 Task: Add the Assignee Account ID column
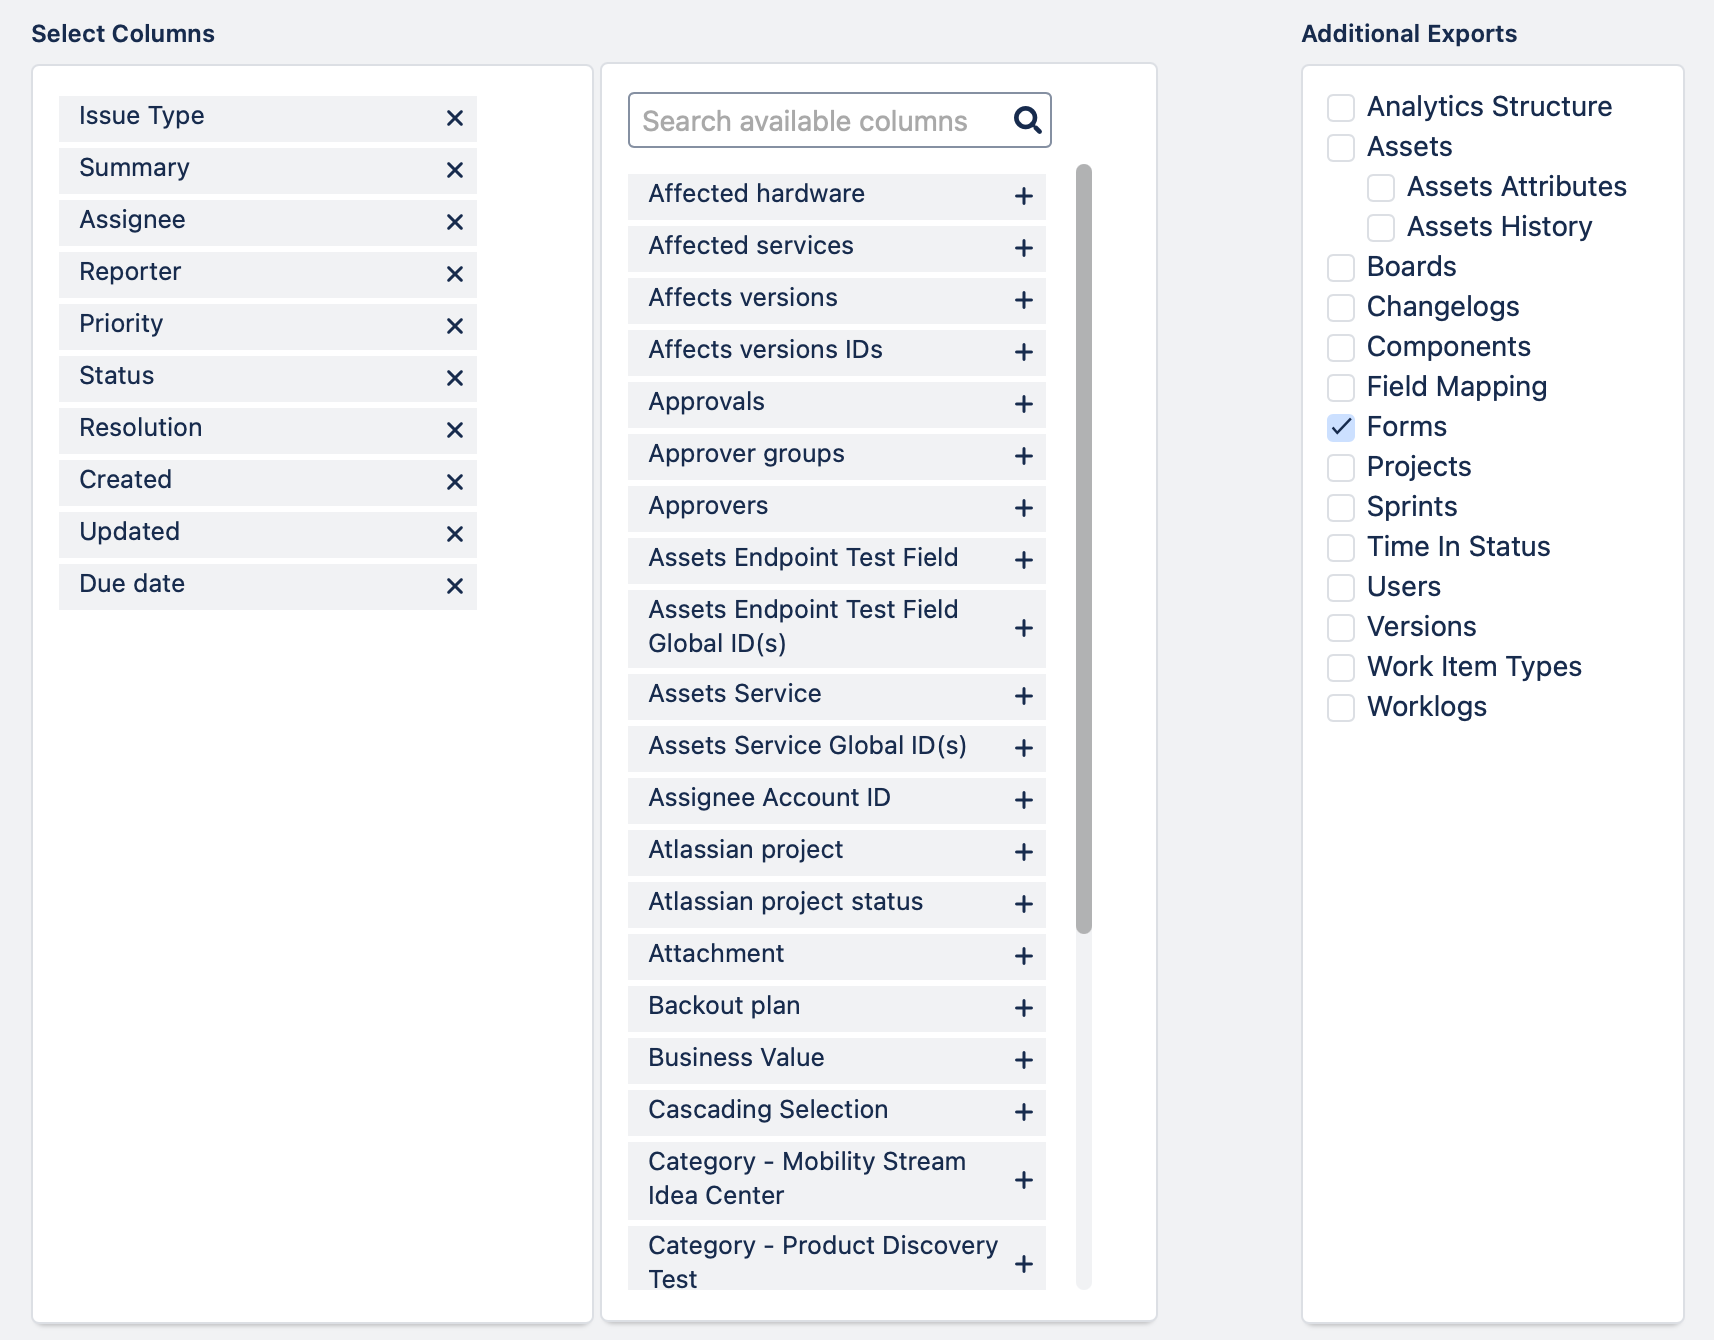[1023, 800]
